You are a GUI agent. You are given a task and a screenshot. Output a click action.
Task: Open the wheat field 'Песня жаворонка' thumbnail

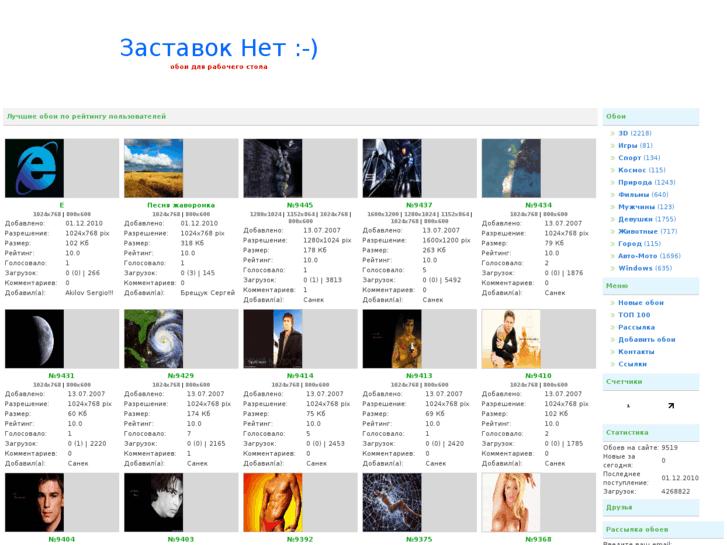tap(153, 168)
